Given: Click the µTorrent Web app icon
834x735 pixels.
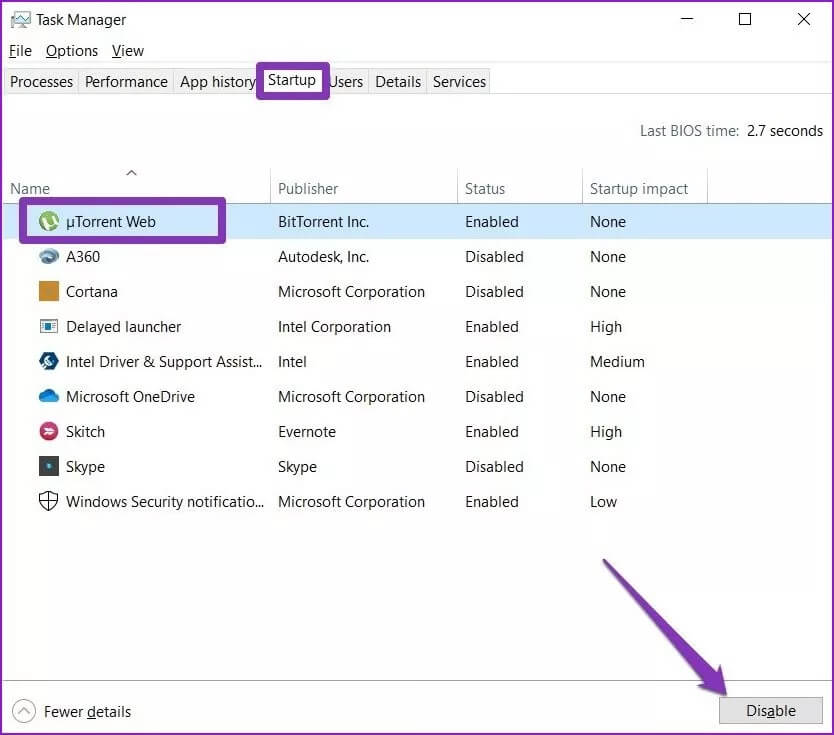Looking at the screenshot, I should pos(49,221).
